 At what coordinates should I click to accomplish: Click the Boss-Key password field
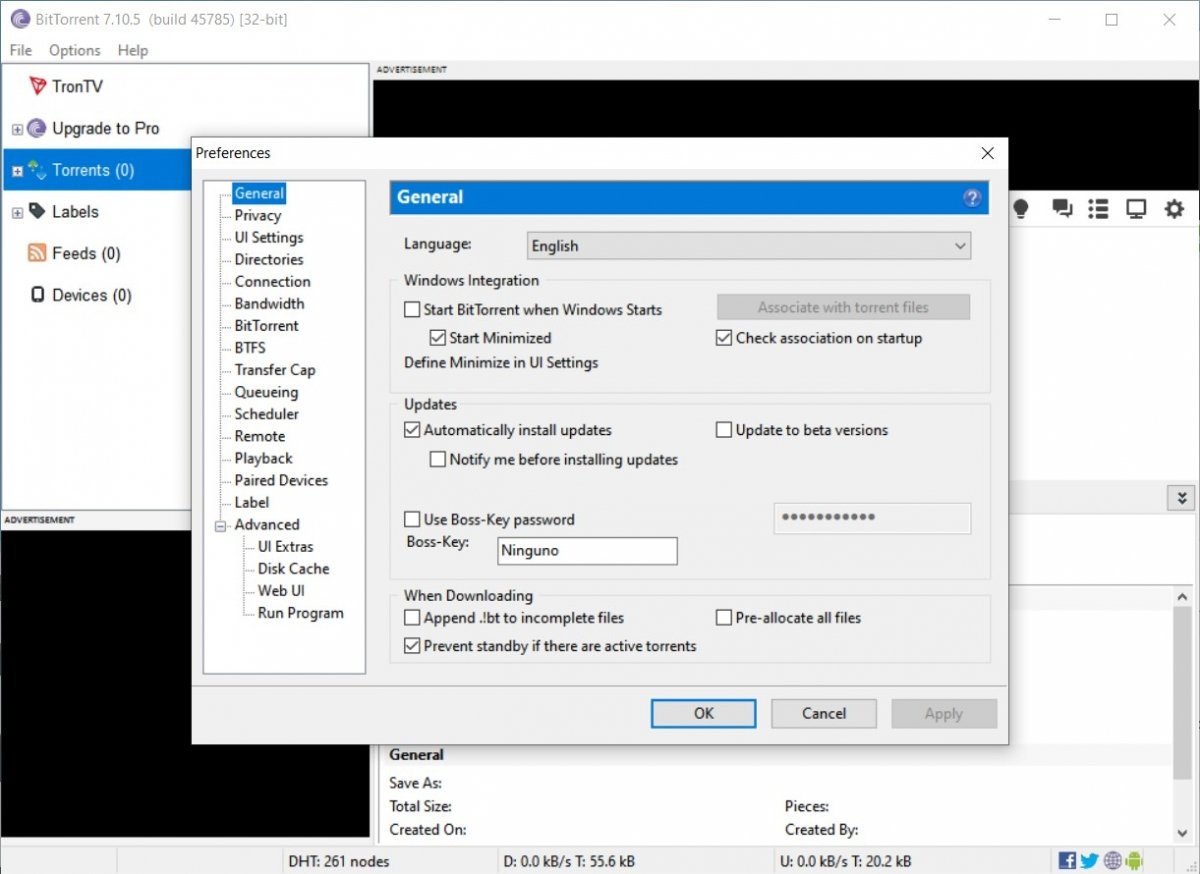[x=872, y=518]
